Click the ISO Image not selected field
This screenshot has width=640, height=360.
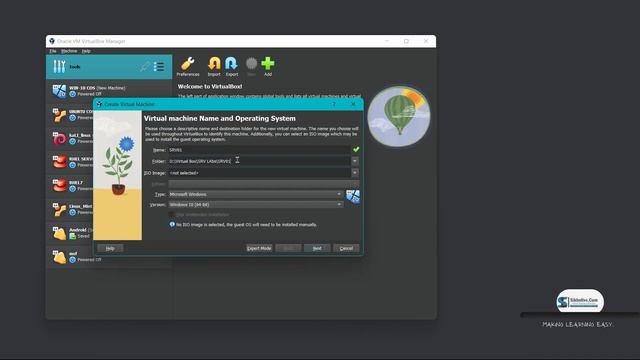259,173
